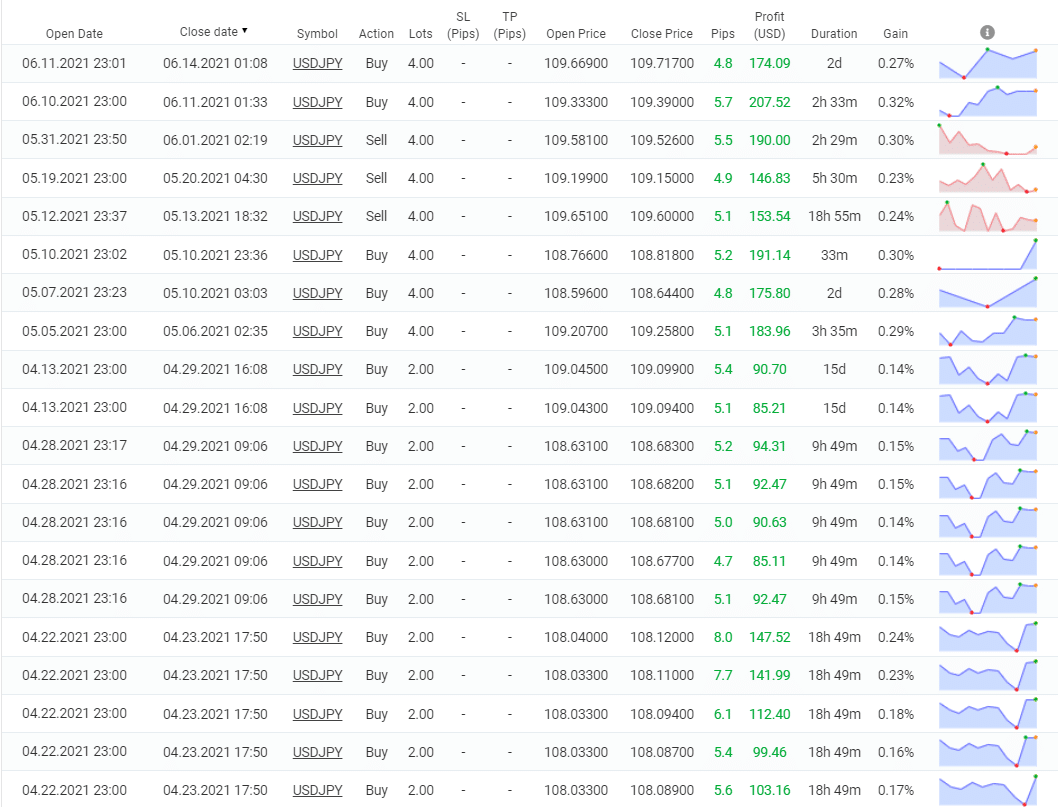Sort by Profit (USD) column header

[x=769, y=25]
